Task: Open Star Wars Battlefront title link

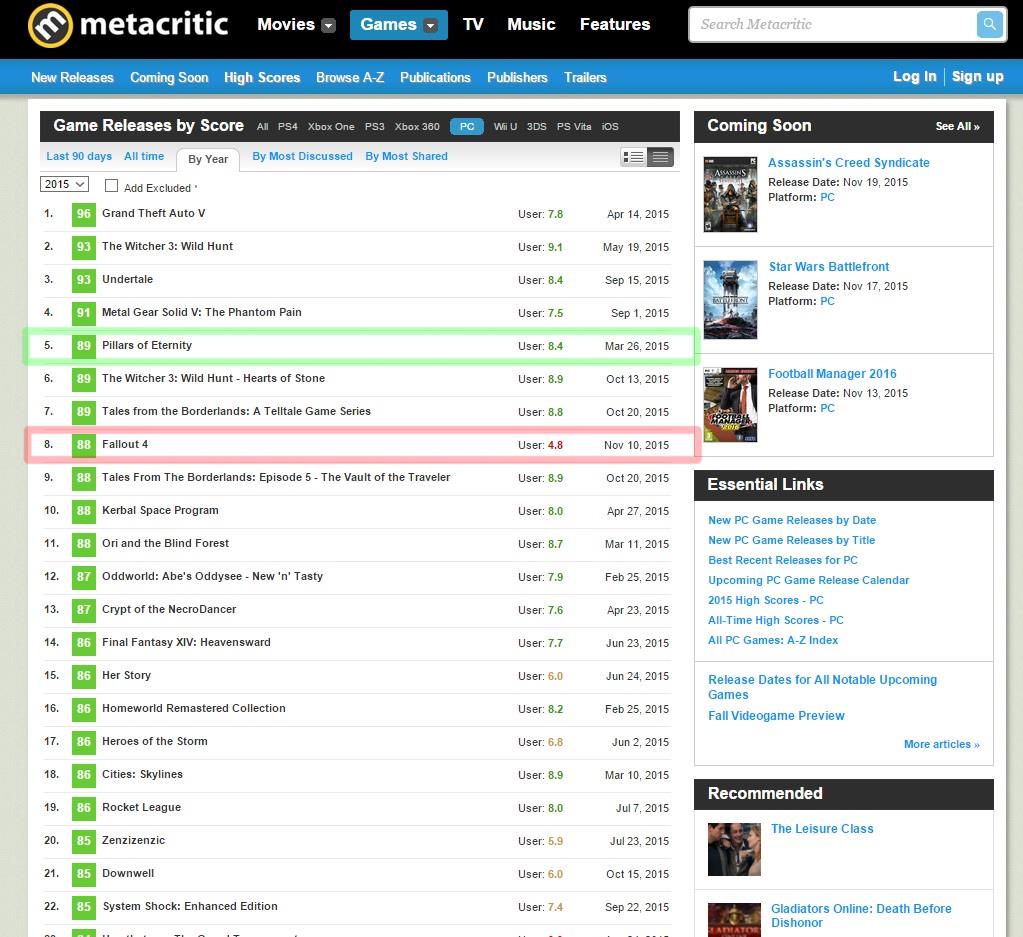Action: pos(829,267)
